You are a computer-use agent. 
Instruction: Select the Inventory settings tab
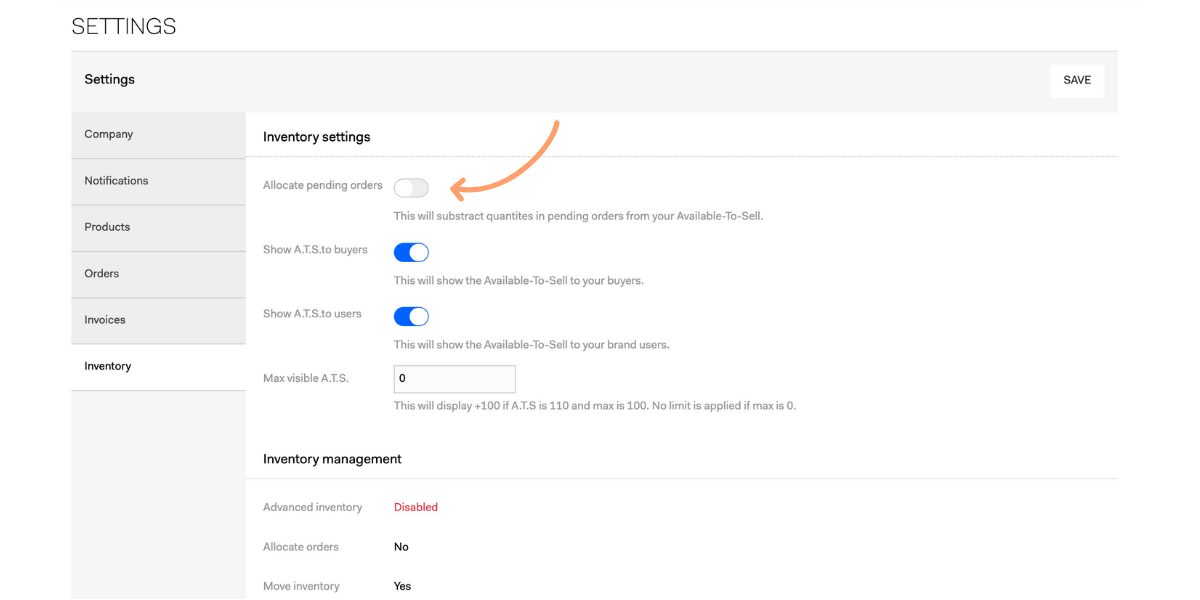(x=158, y=367)
